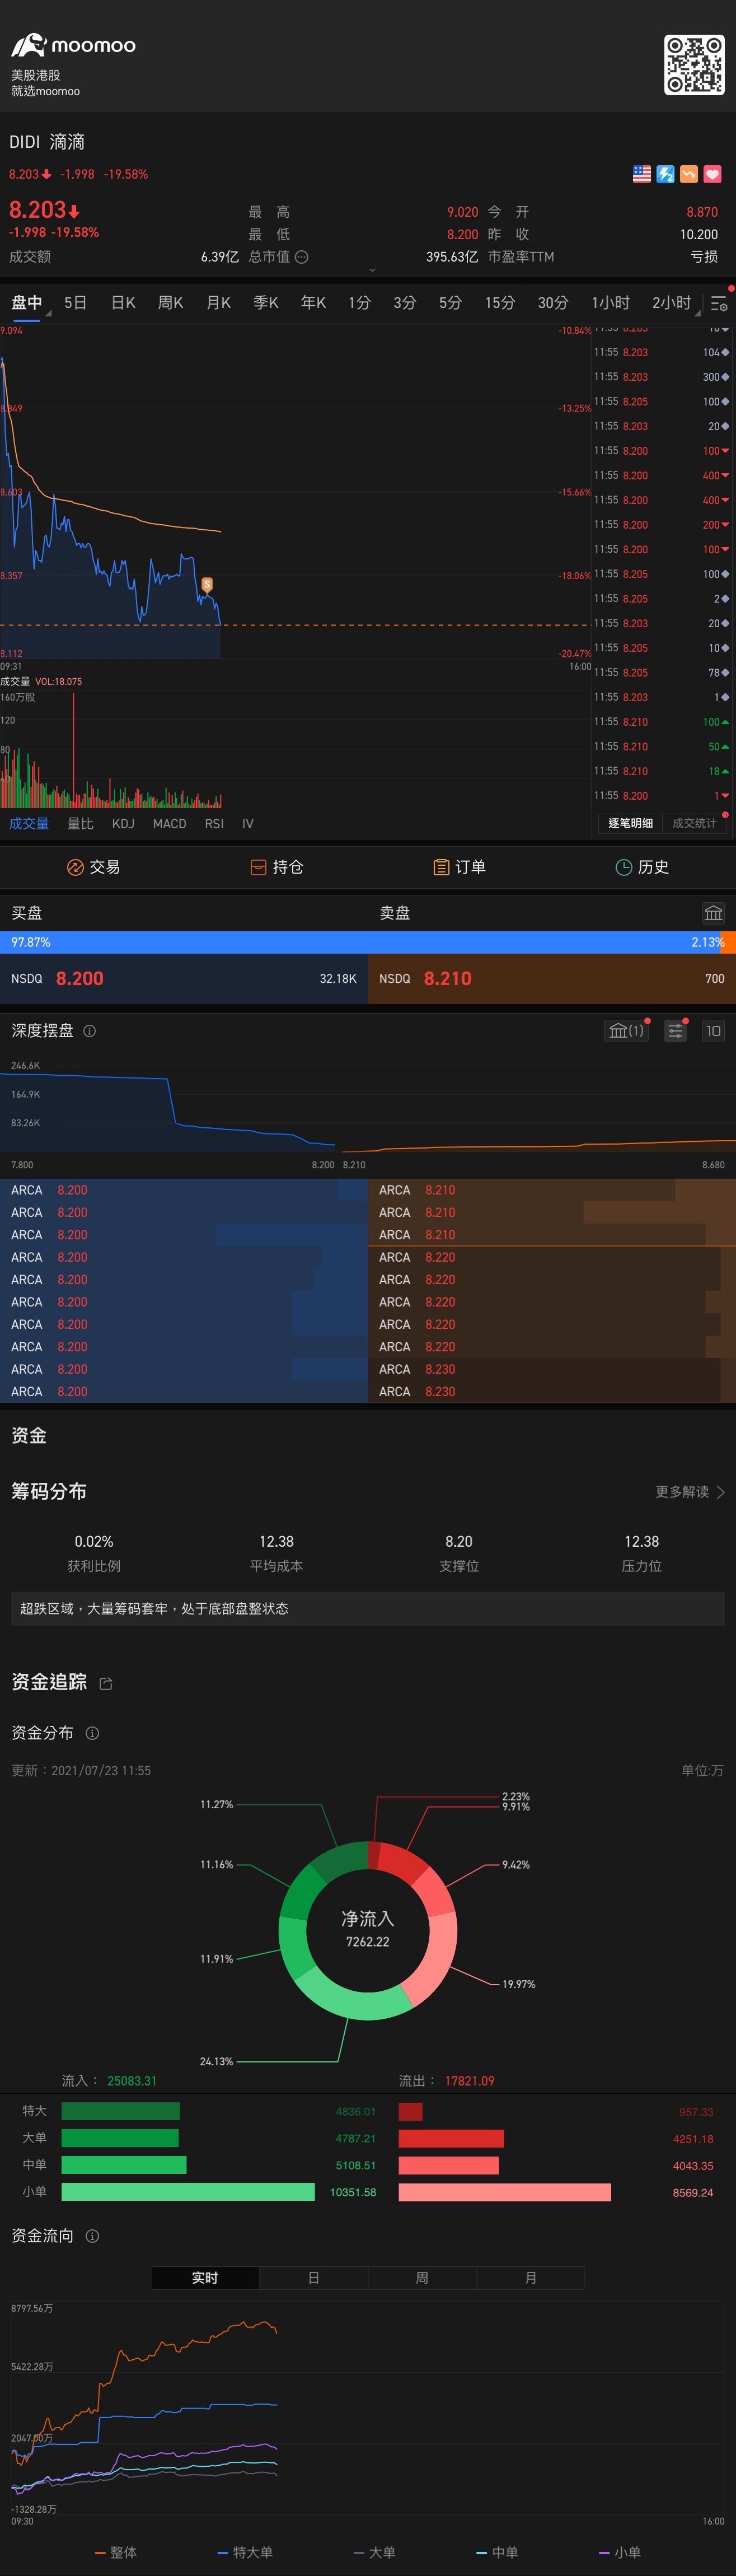Select the KDJ indicator
This screenshot has width=736, height=2576.
pos(123,823)
